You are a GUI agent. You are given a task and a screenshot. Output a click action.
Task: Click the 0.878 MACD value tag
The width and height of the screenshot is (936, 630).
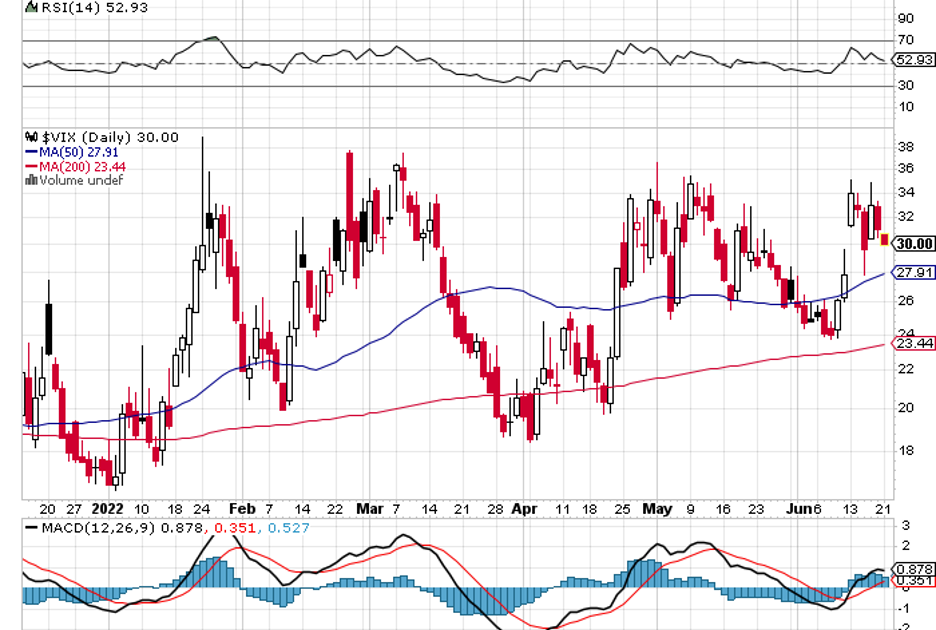(913, 568)
